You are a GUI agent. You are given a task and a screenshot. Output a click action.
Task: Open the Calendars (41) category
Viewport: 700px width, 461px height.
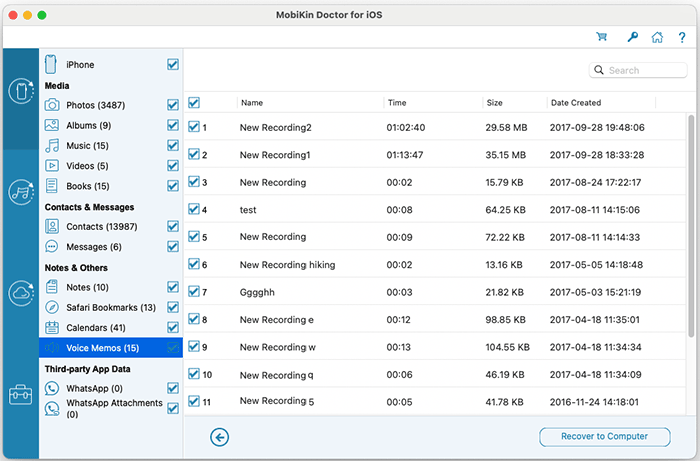(x=96, y=328)
